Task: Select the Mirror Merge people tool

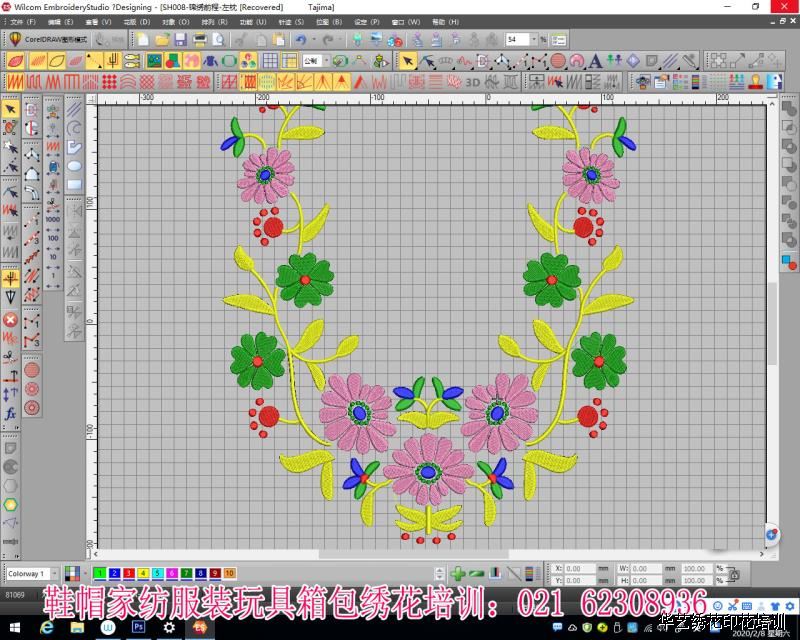Action: pyautogui.click(x=614, y=61)
